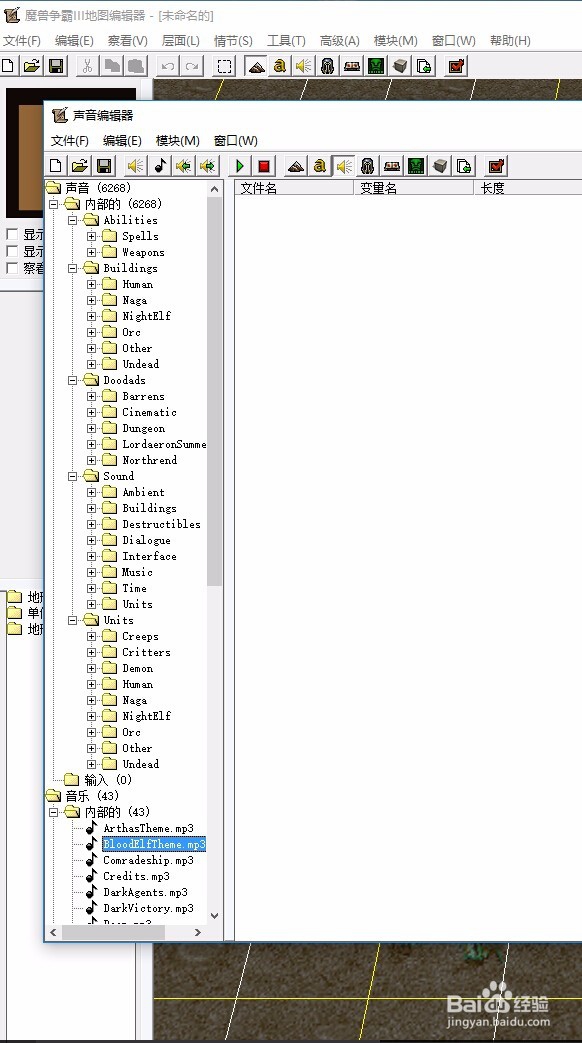This screenshot has width=582, height=1043.
Task: Select Comradeship.mp3 music file
Action: [x=148, y=860]
